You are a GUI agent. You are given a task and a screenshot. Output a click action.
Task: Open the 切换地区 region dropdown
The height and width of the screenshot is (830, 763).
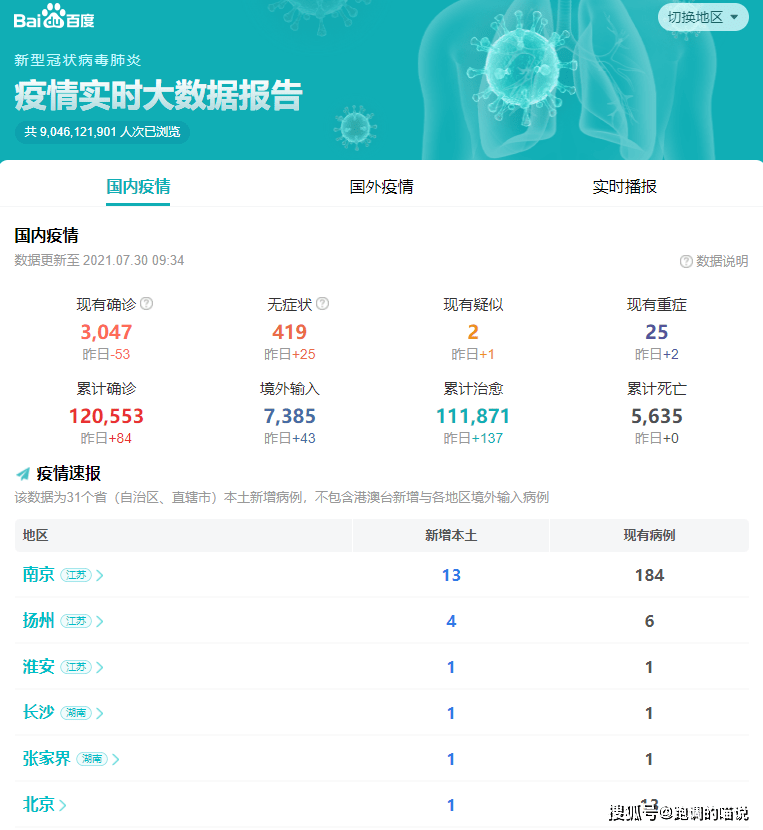tap(702, 17)
